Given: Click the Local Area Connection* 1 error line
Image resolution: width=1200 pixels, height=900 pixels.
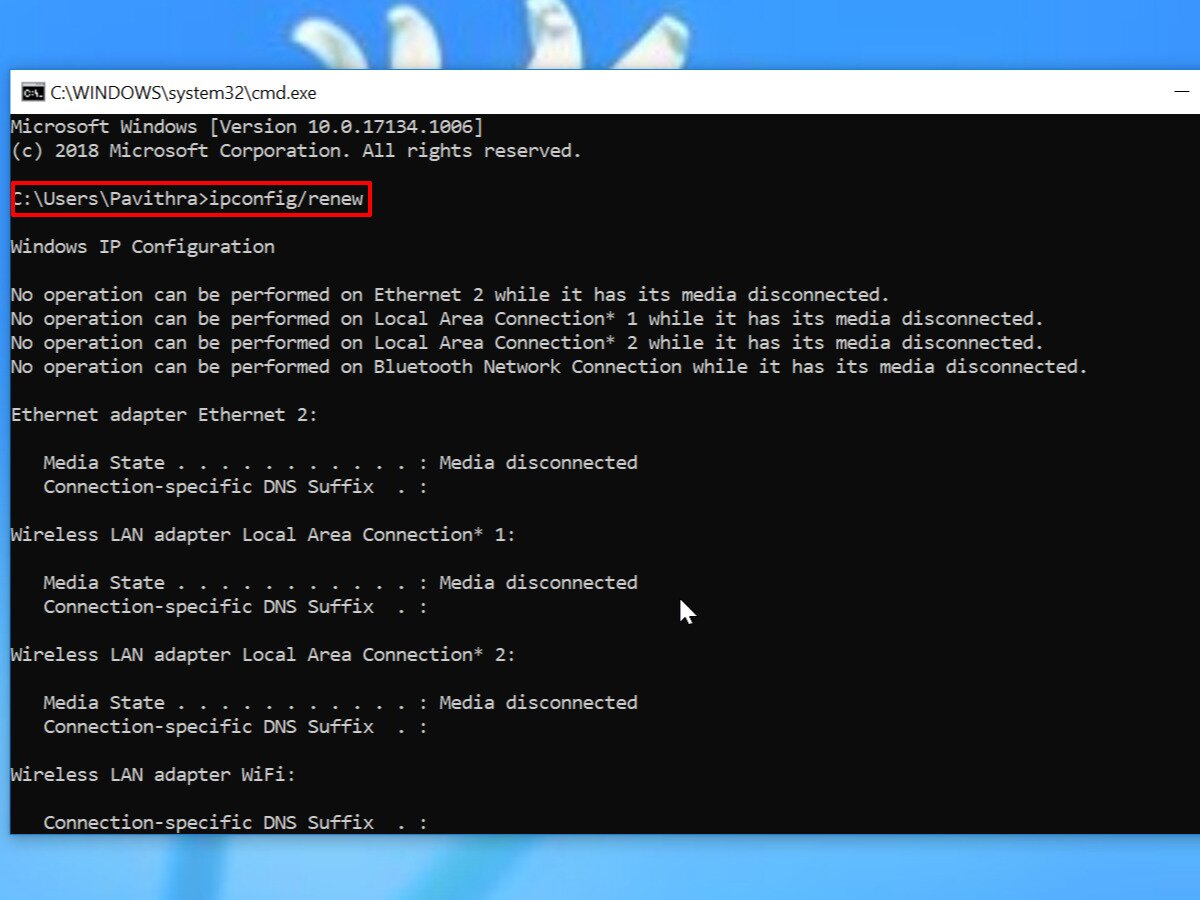Looking at the screenshot, I should coord(527,319).
